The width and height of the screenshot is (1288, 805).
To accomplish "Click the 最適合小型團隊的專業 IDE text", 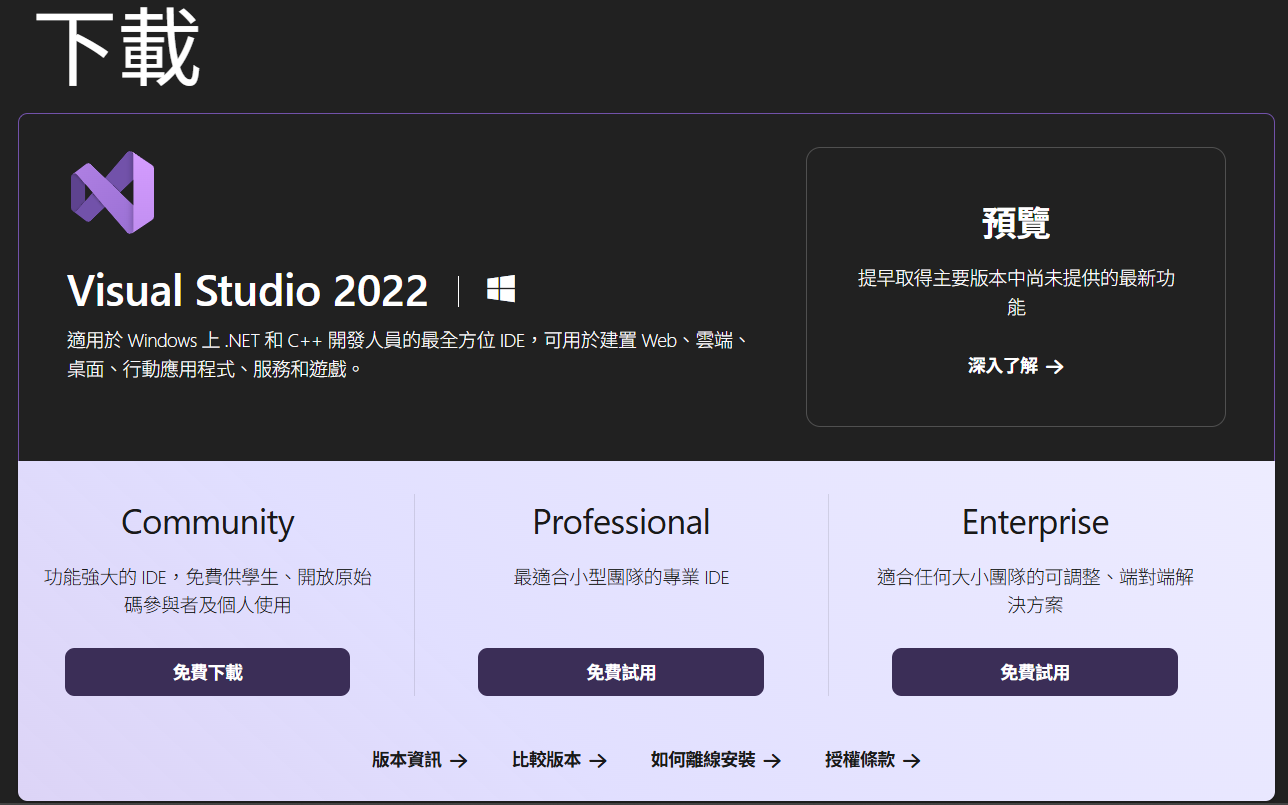I will (622, 577).
